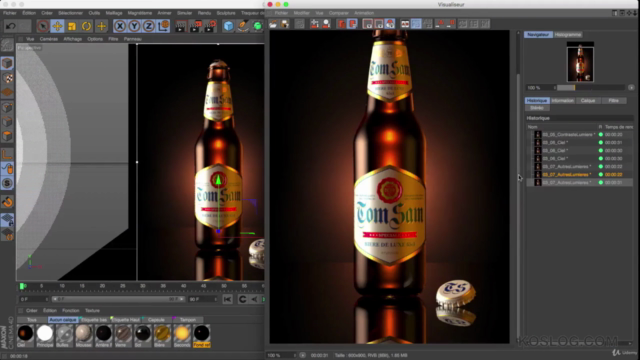Click the Undo arrow icon

click(x=11, y=26)
